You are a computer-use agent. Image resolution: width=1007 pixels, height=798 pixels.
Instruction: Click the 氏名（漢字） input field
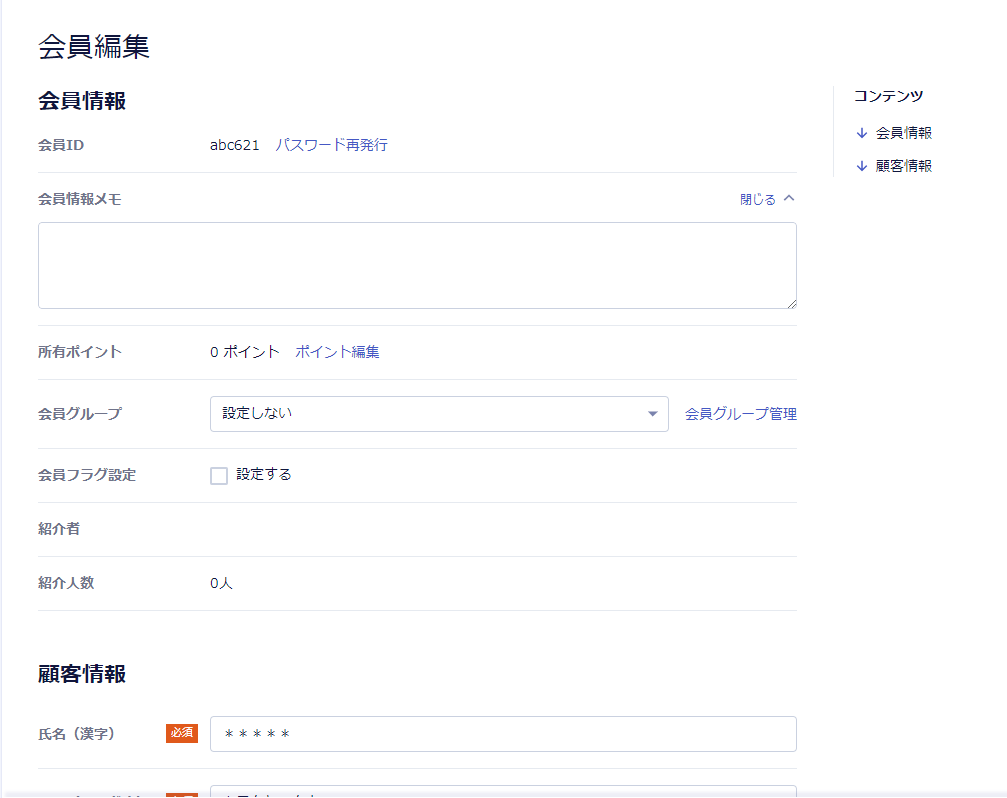(x=503, y=734)
